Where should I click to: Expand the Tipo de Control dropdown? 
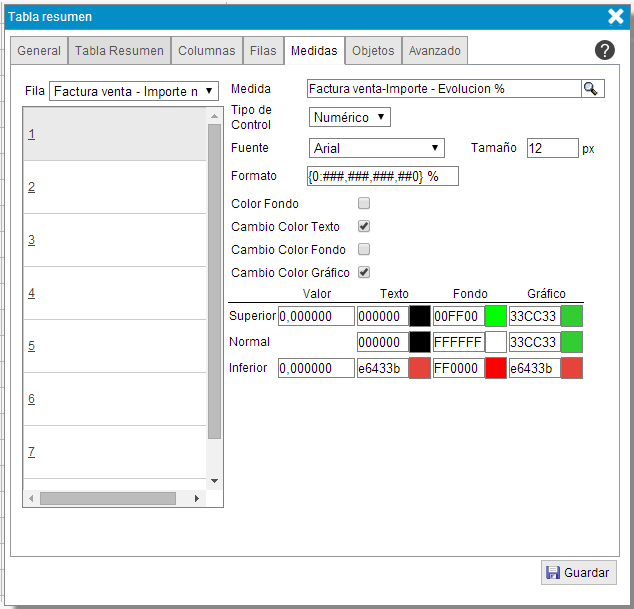tap(349, 118)
